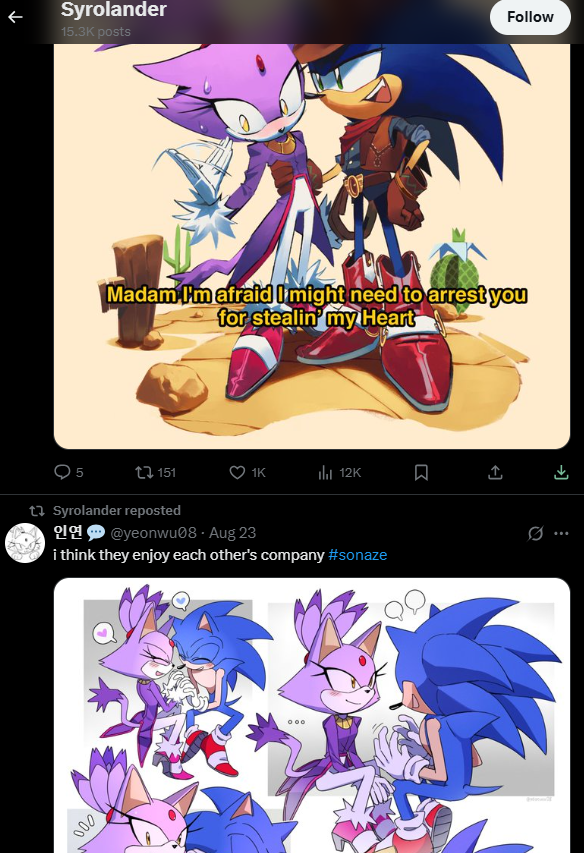Screen dimensions: 584x853
Task: Open the more options ellipsis menu
Action: tap(561, 533)
